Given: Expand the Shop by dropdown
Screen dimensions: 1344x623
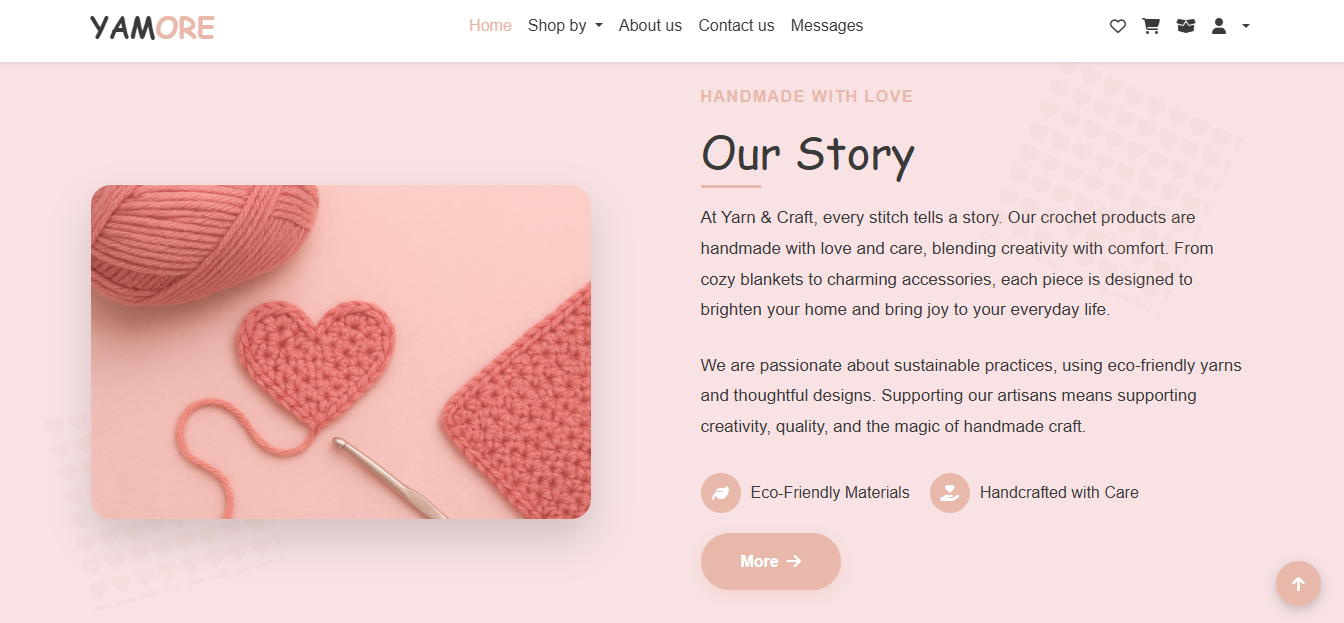Looking at the screenshot, I should (x=565, y=26).
